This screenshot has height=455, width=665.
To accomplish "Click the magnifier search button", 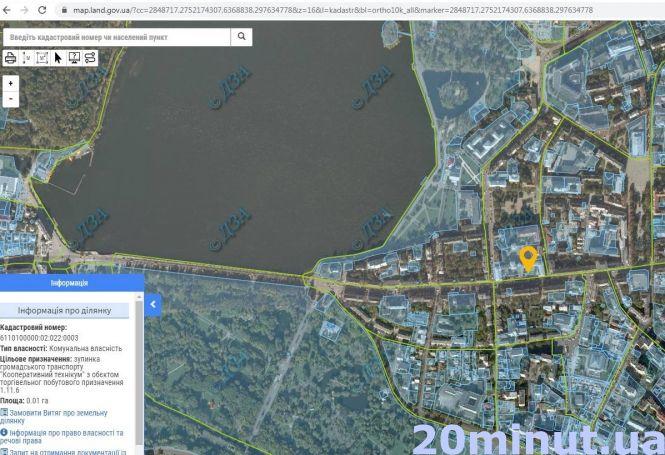I will (x=242, y=37).
